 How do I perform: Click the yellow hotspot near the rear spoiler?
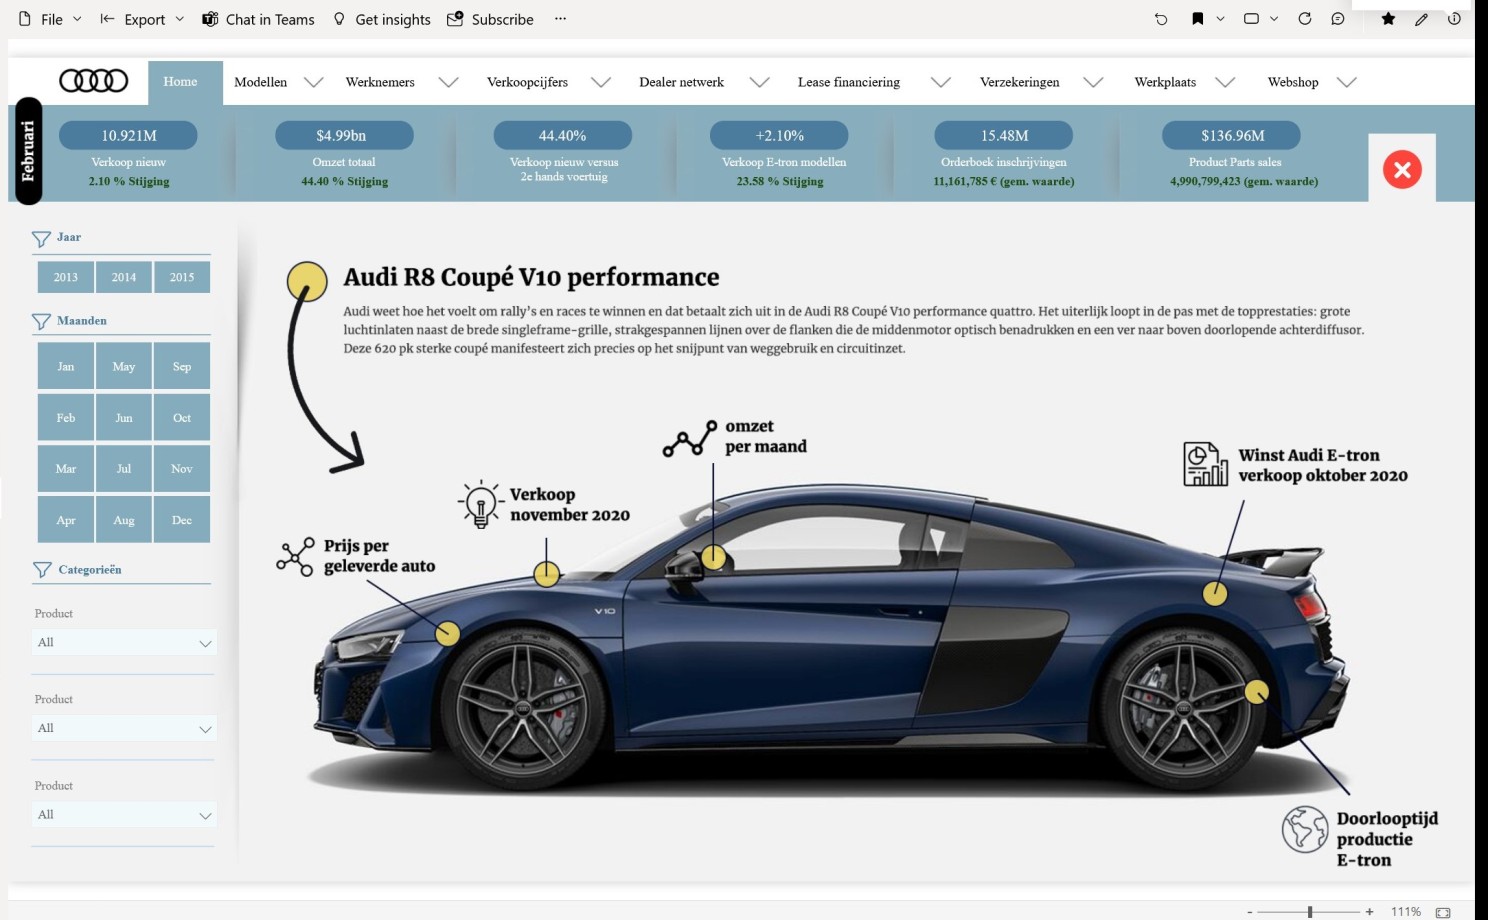1215,594
